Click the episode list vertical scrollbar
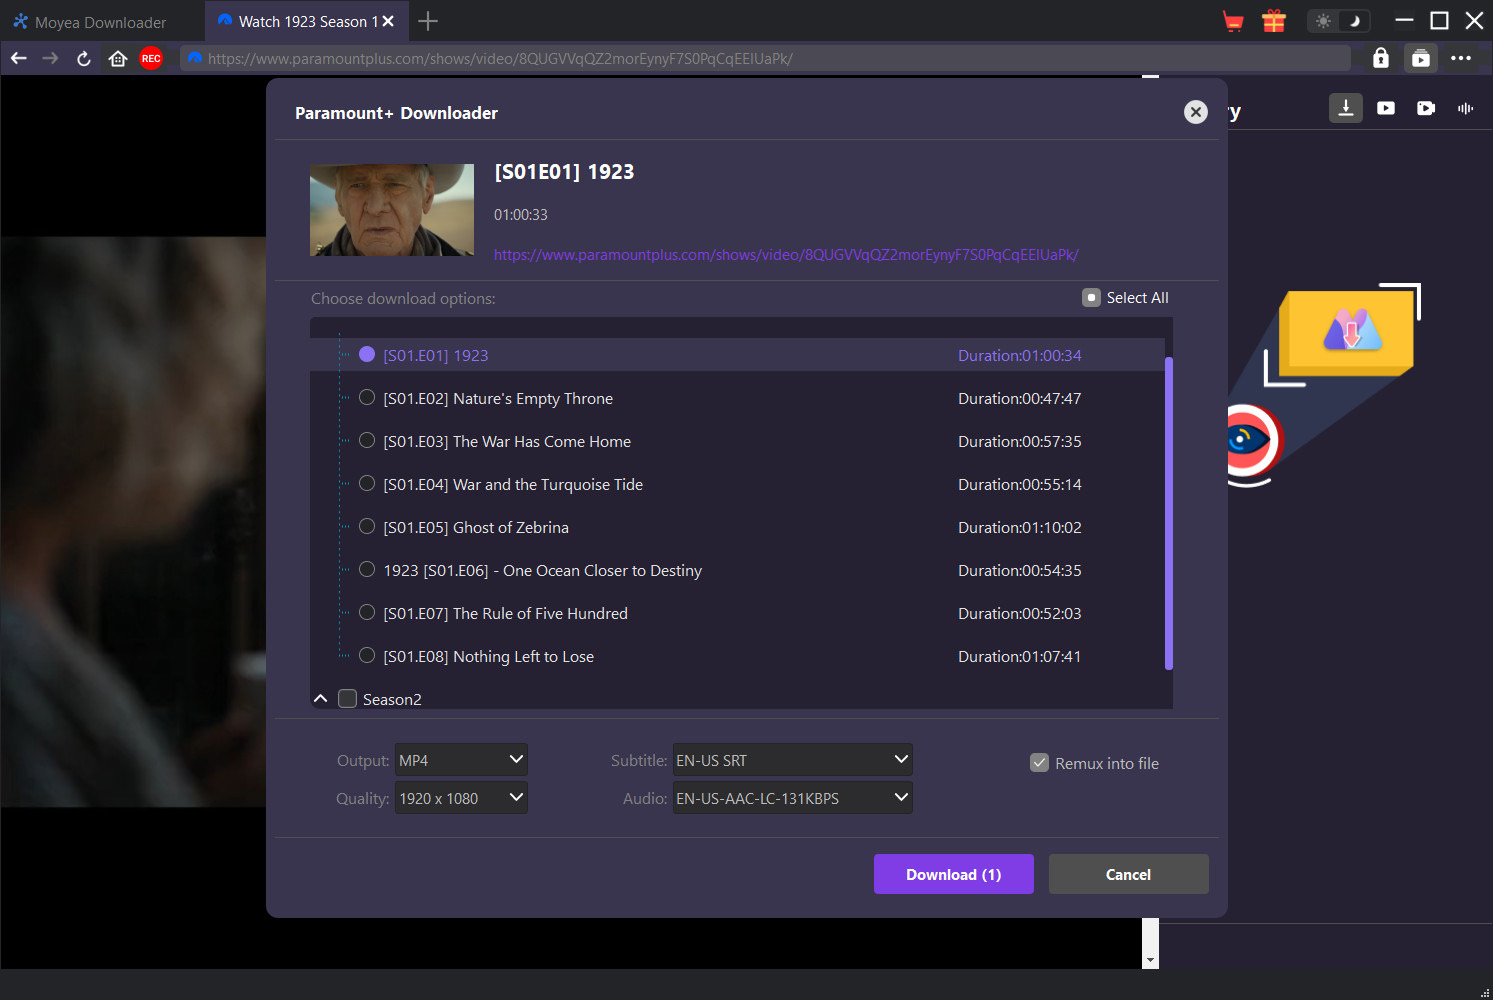 point(1169,513)
